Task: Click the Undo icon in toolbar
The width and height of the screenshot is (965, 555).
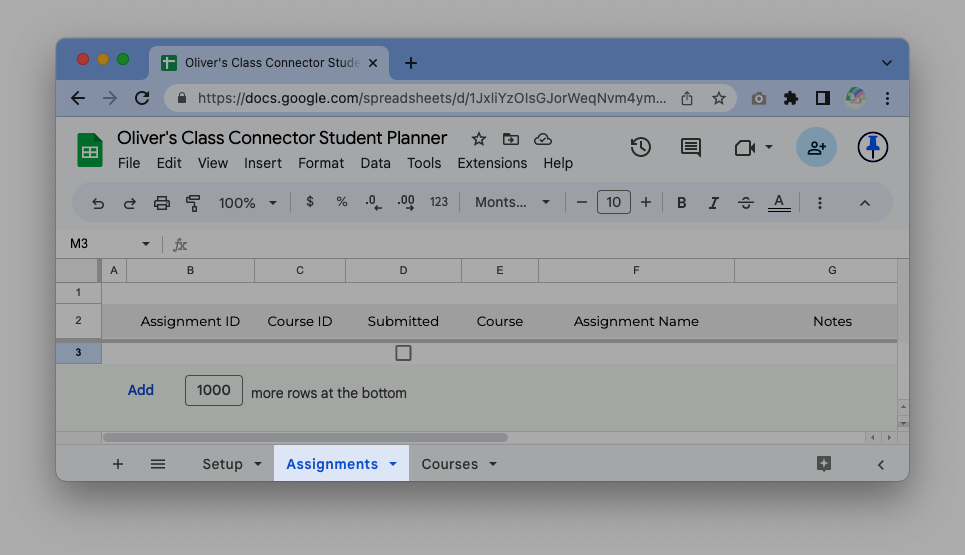Action: (x=98, y=203)
